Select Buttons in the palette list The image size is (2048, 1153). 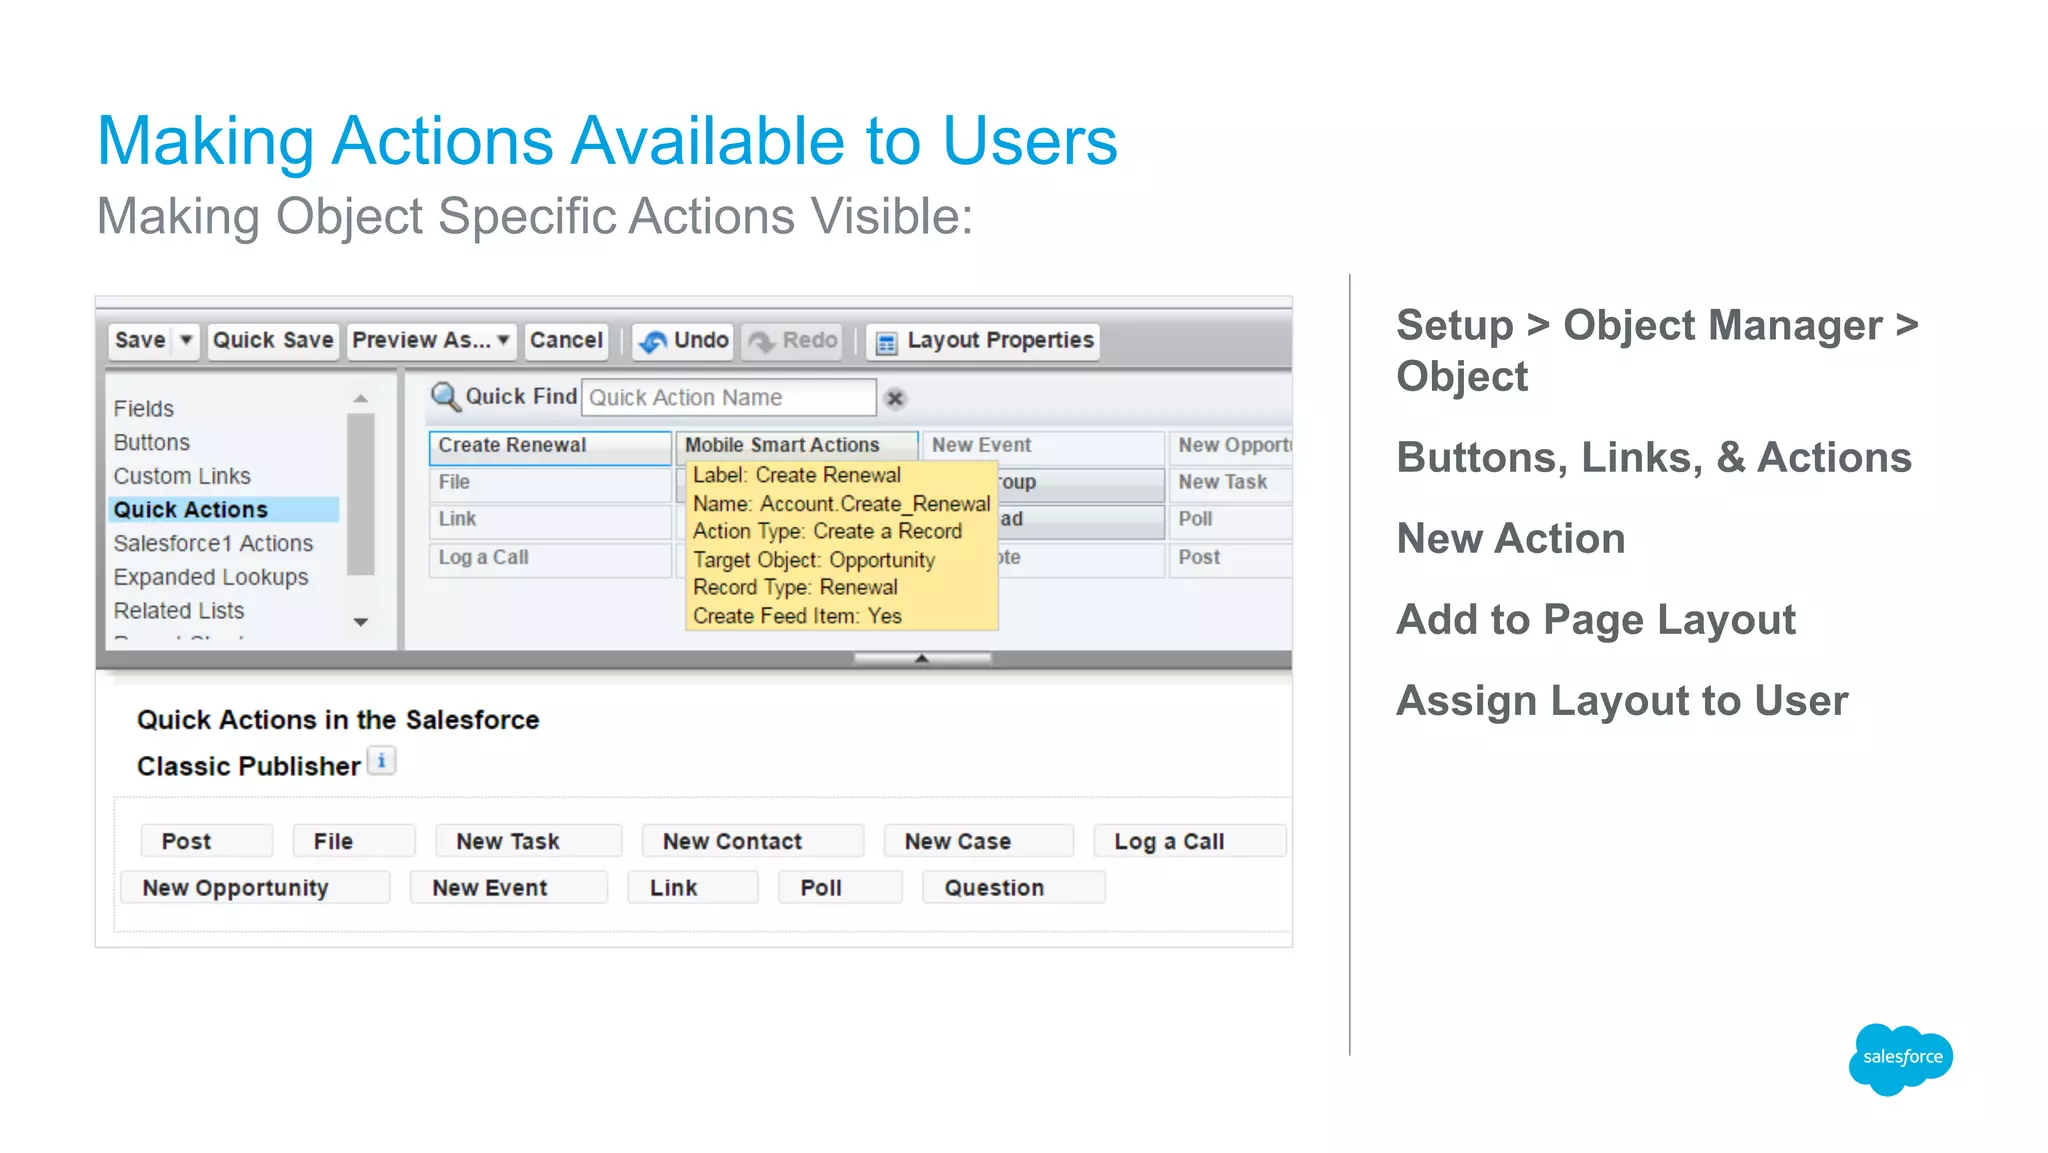coord(152,442)
